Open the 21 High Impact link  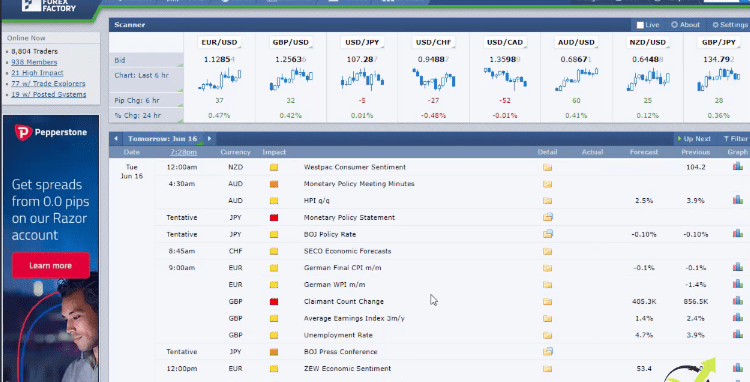37,73
